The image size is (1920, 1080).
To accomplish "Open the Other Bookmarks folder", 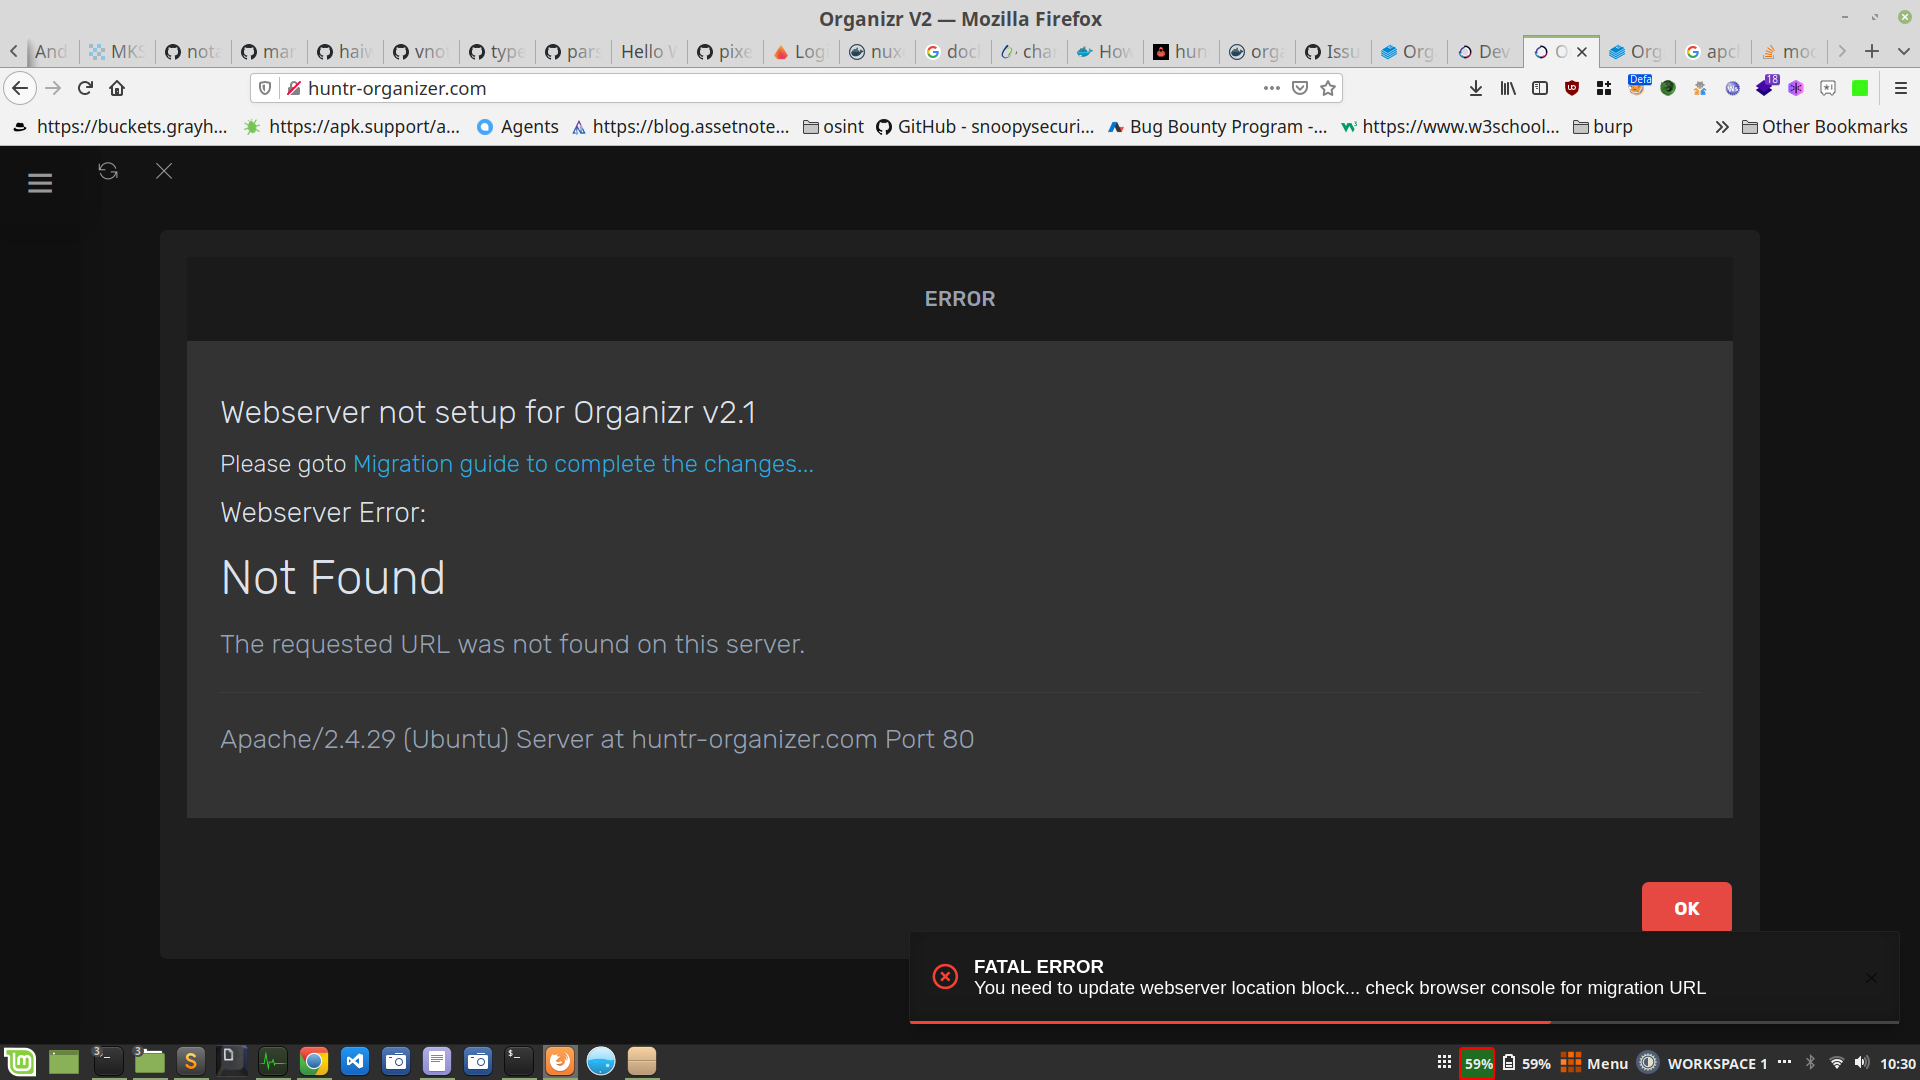I will click(1824, 127).
